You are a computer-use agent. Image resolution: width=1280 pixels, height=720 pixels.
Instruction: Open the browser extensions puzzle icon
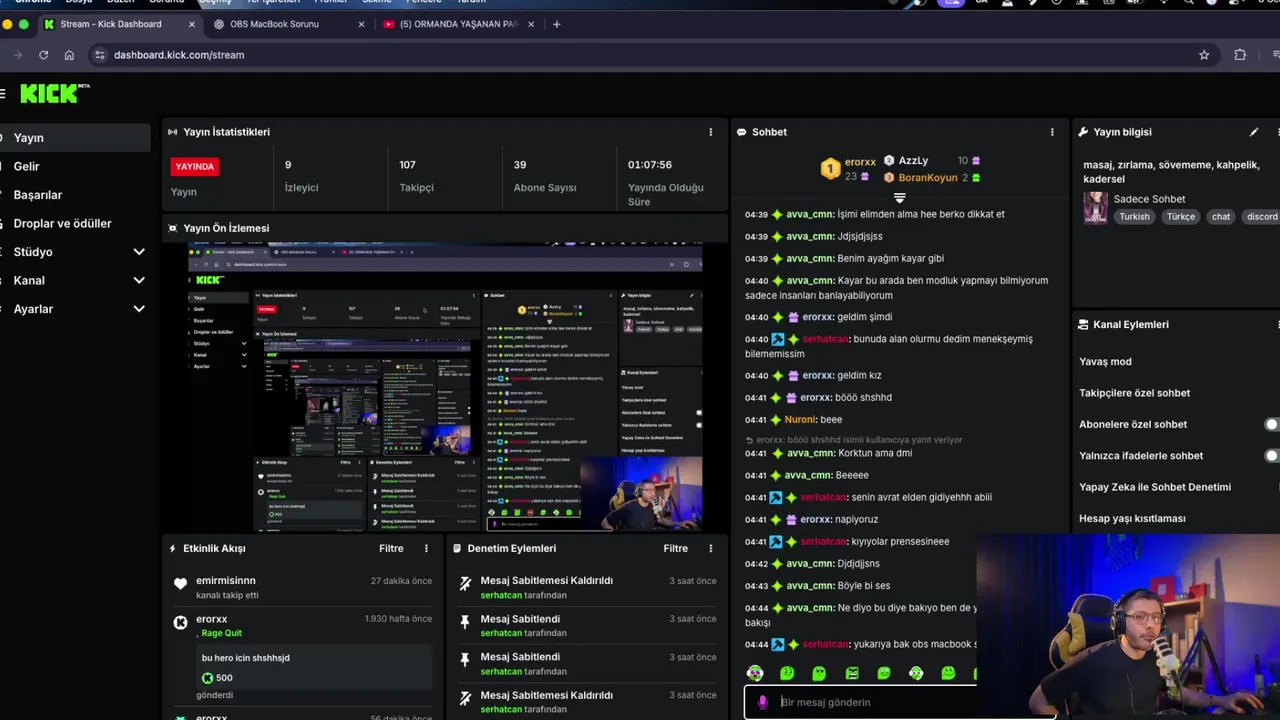pyautogui.click(x=1240, y=55)
